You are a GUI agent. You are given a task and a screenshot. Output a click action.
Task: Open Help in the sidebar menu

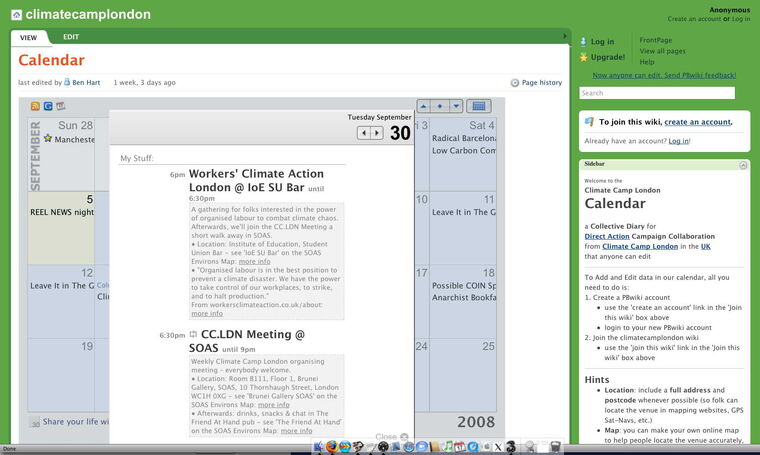pyautogui.click(x=647, y=62)
